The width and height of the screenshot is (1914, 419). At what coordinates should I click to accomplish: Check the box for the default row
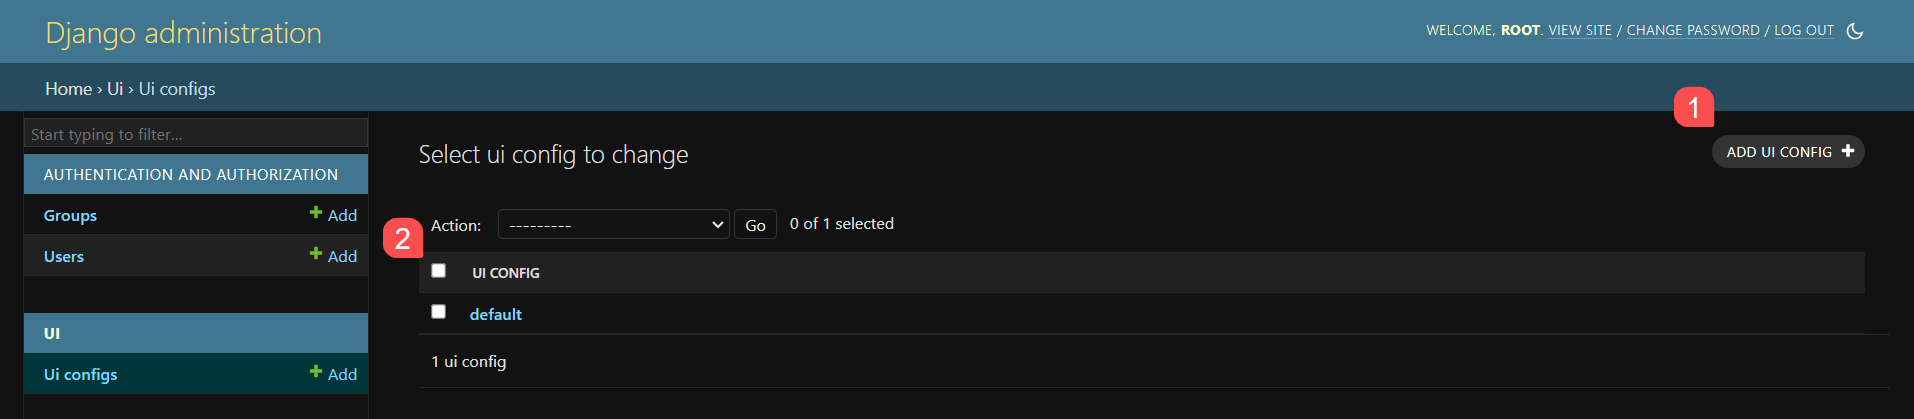click(438, 312)
